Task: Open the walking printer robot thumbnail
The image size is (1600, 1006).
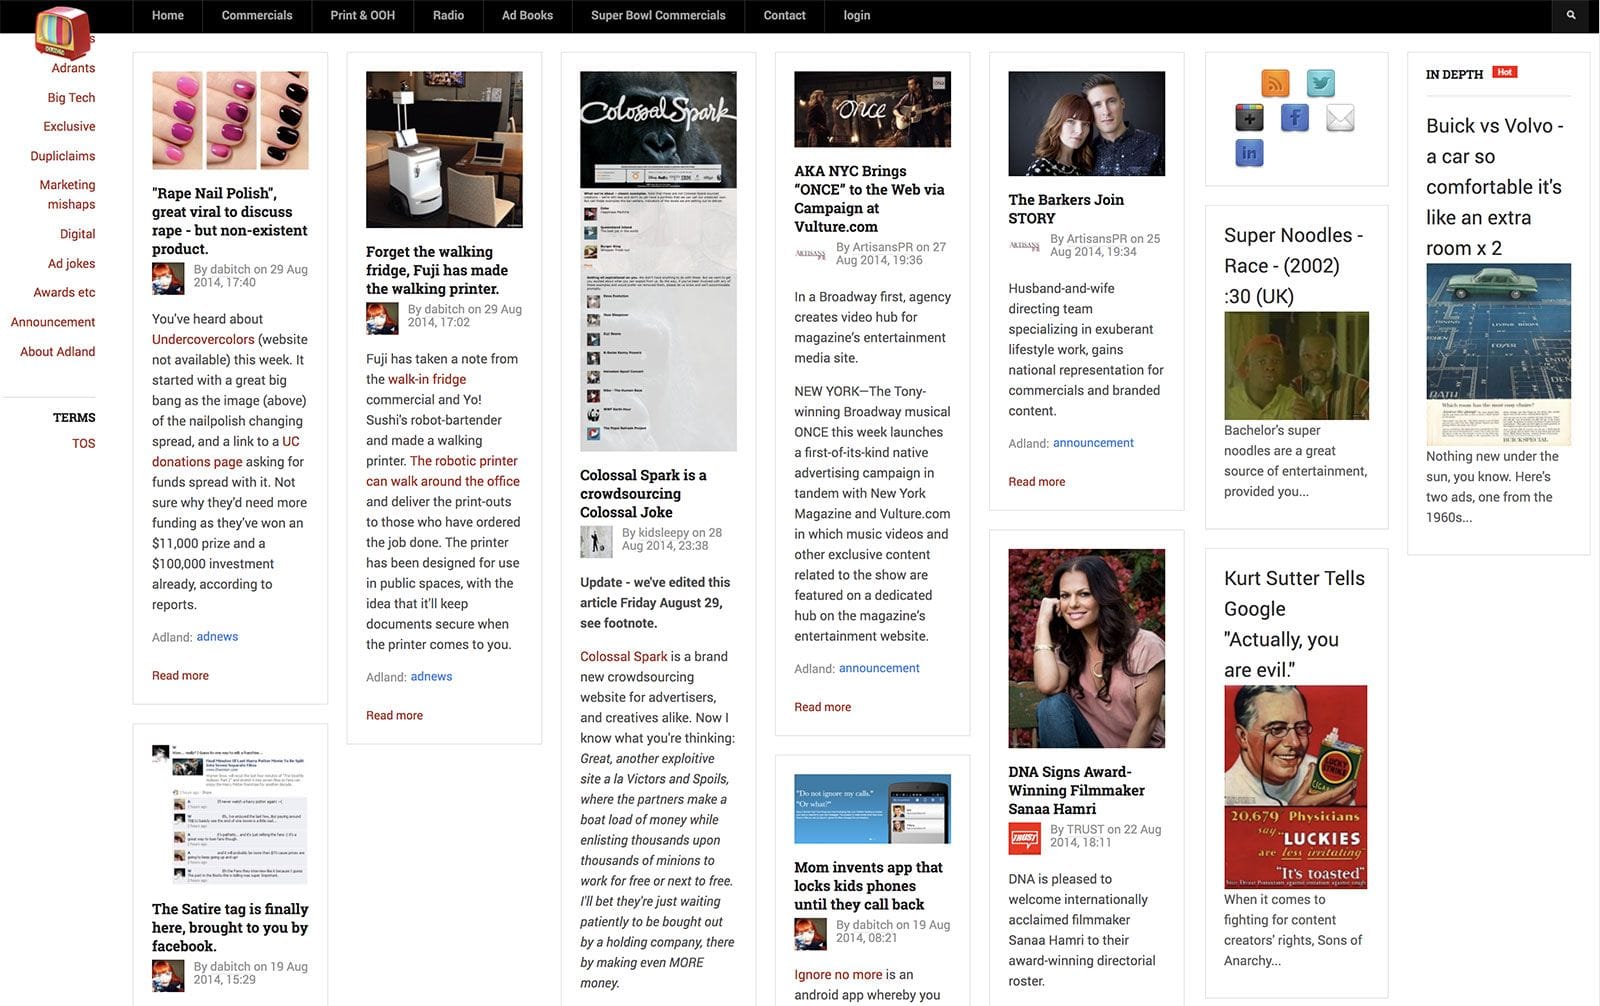Action: click(444, 150)
